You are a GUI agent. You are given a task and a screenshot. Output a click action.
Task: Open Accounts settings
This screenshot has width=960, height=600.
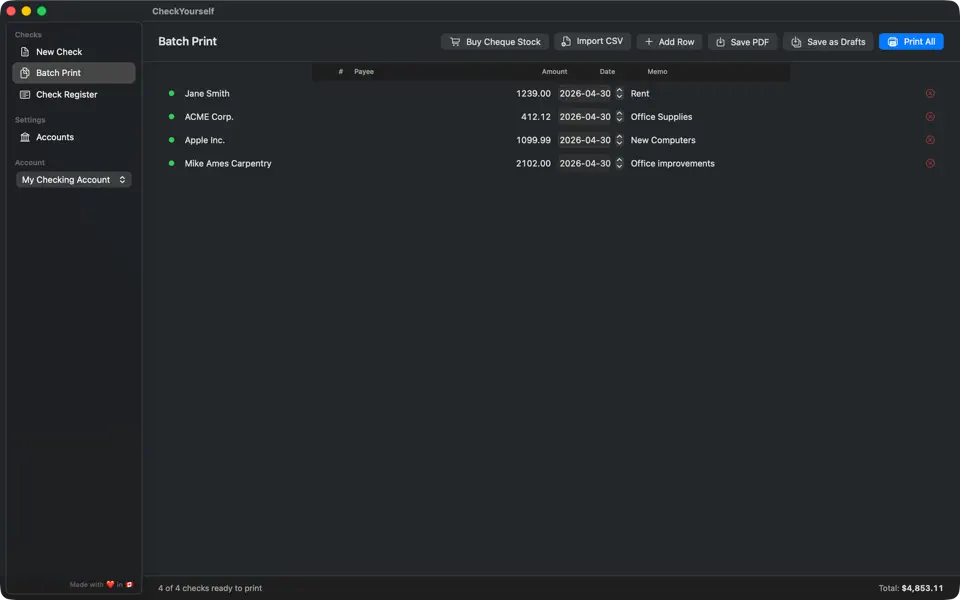(73, 137)
